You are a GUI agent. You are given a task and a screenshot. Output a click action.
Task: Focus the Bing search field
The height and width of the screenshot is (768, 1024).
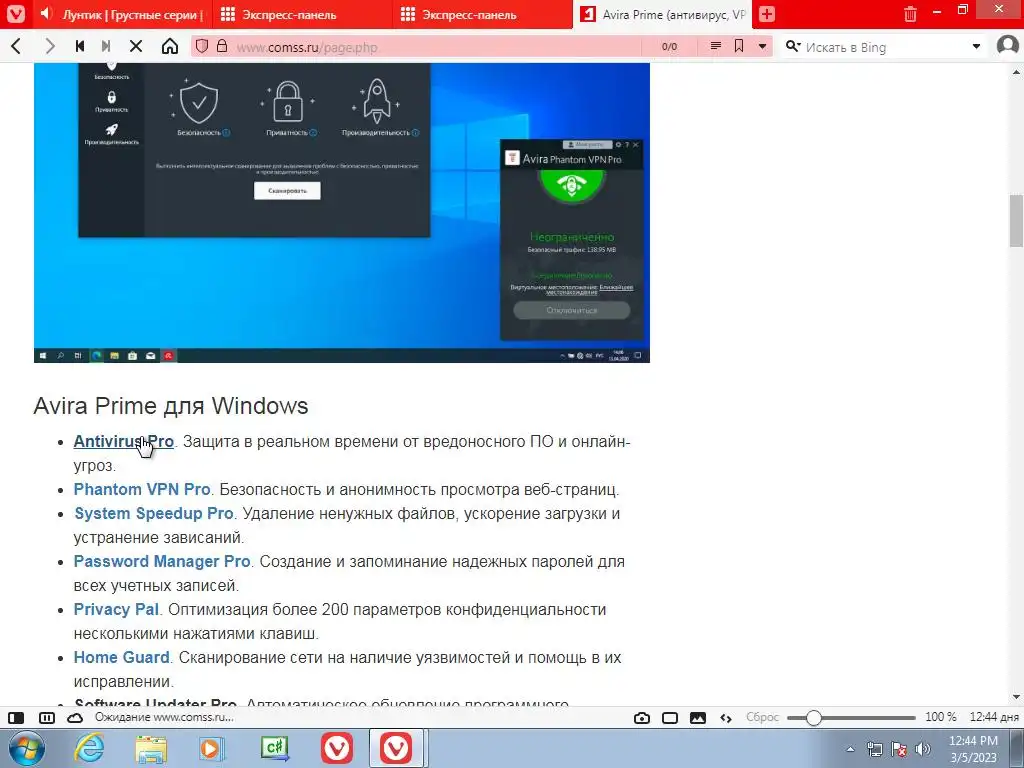(885, 47)
